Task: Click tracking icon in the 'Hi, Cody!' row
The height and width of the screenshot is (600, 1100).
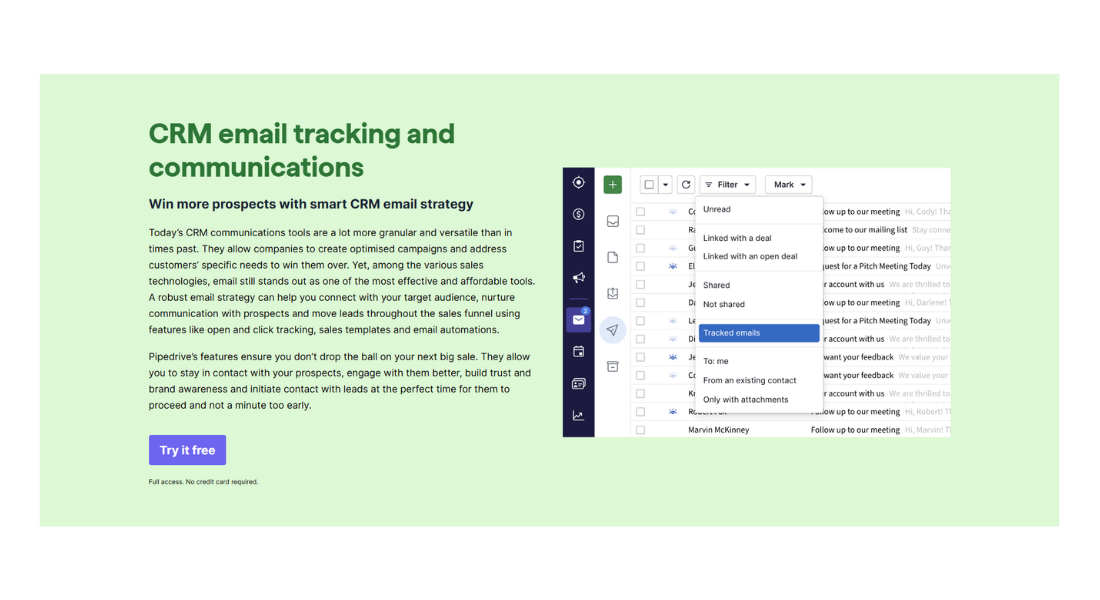Action: coord(673,211)
